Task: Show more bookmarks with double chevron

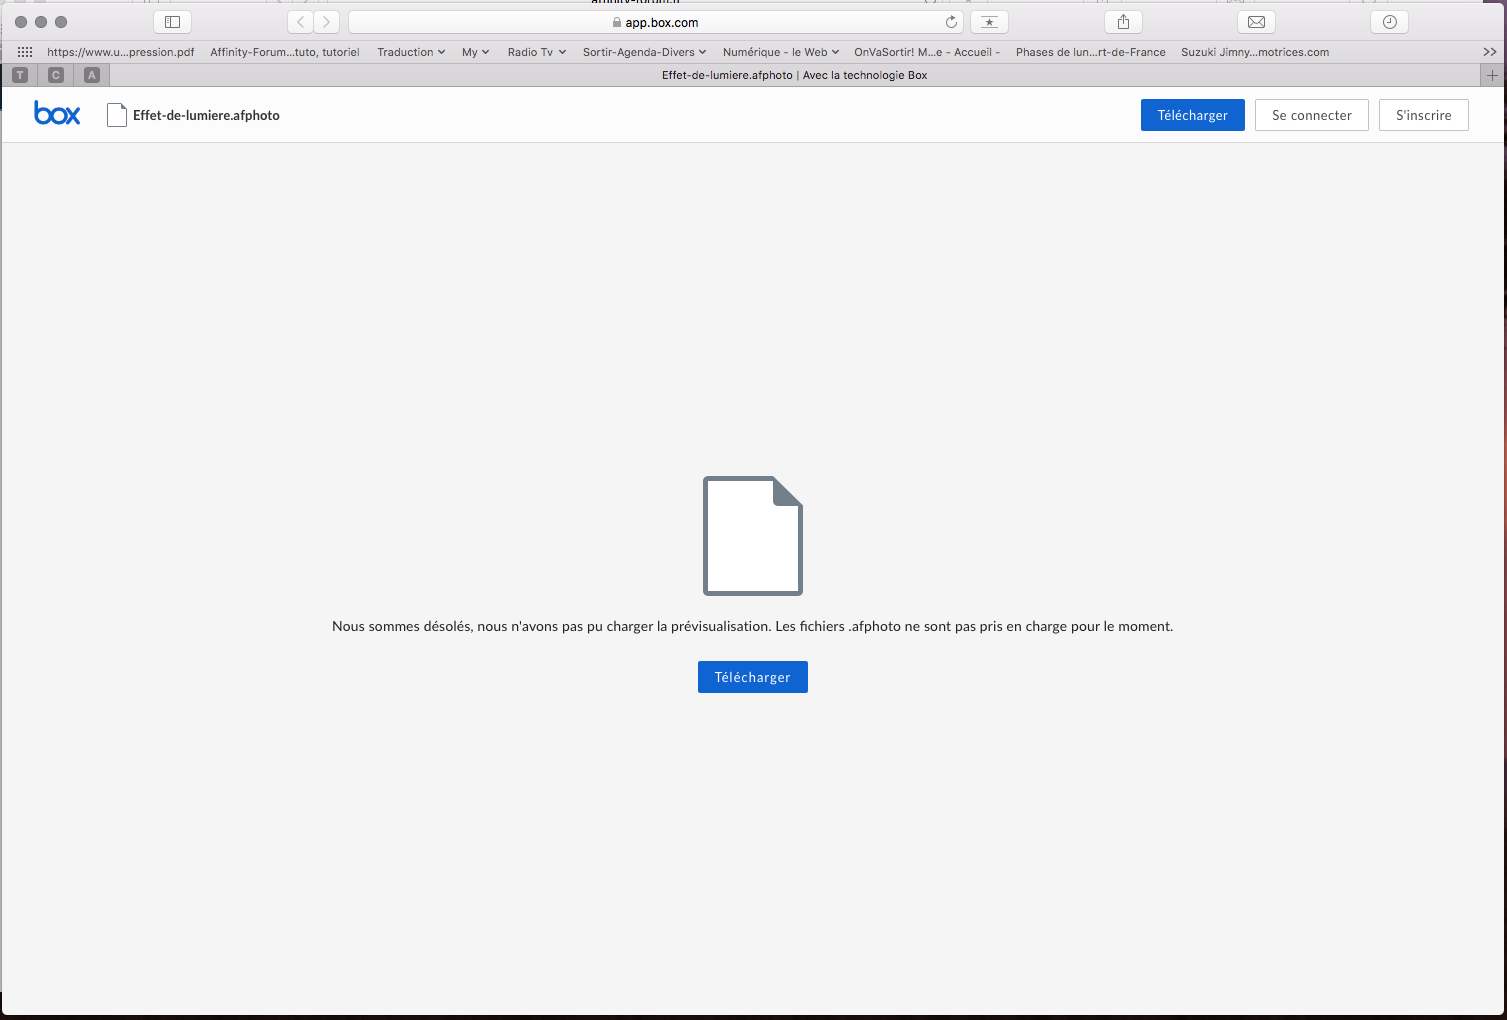Action: tap(1490, 52)
